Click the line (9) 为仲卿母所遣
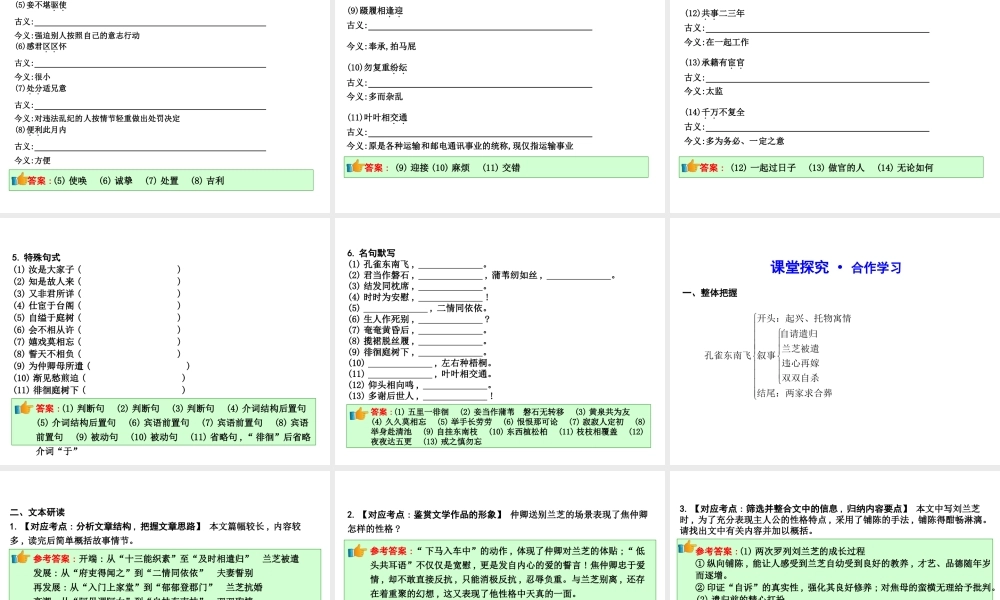Viewport: 1000px width, 600px height. [101, 366]
